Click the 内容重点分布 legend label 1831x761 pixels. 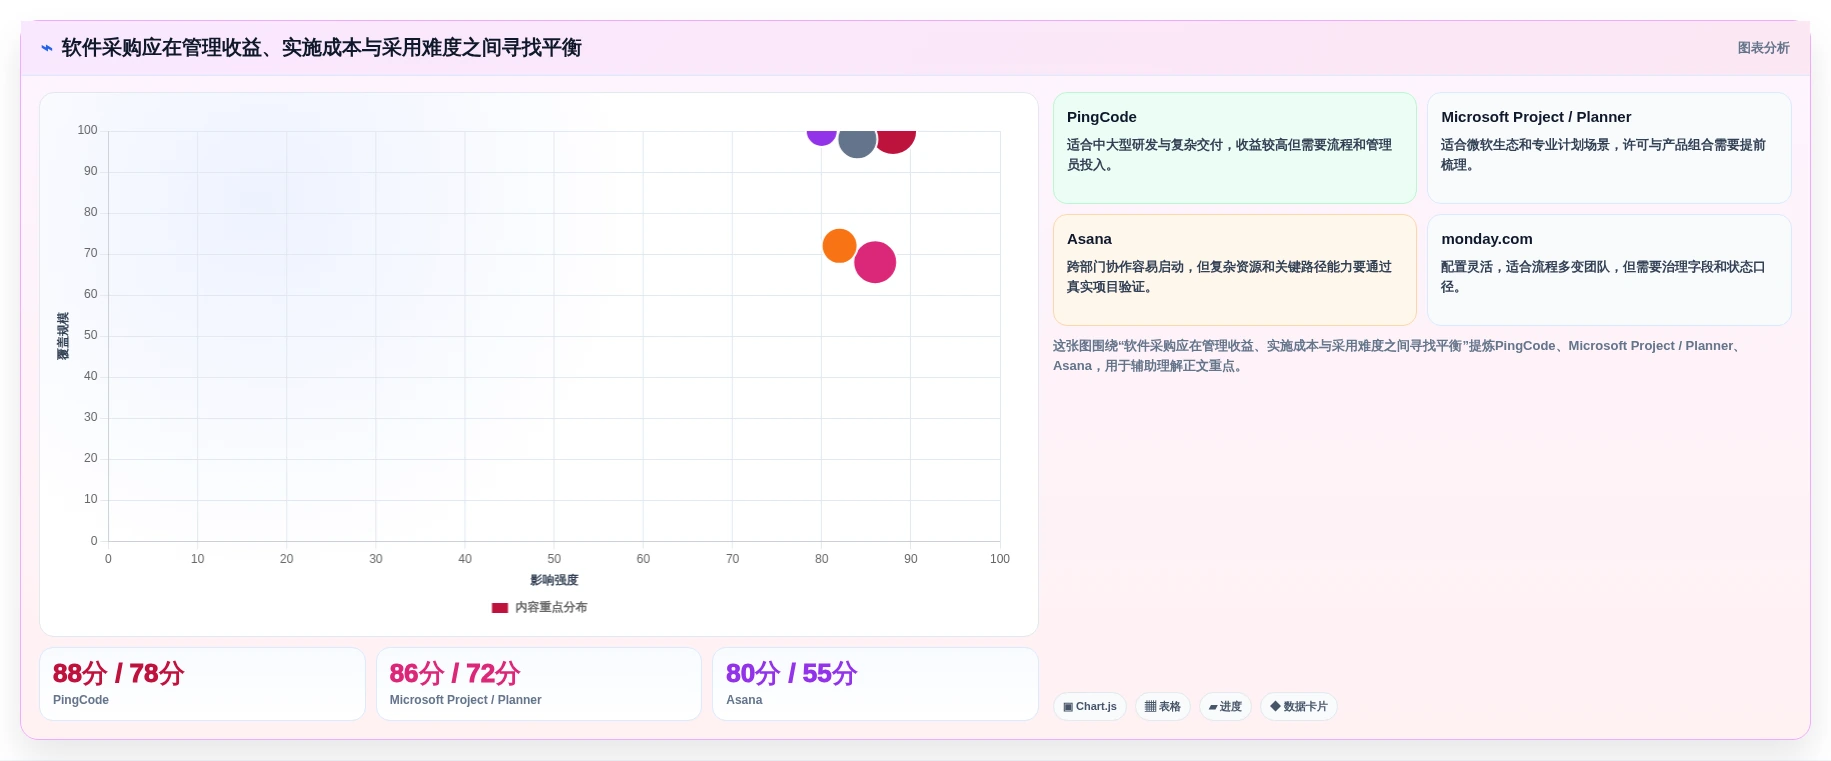551,608
